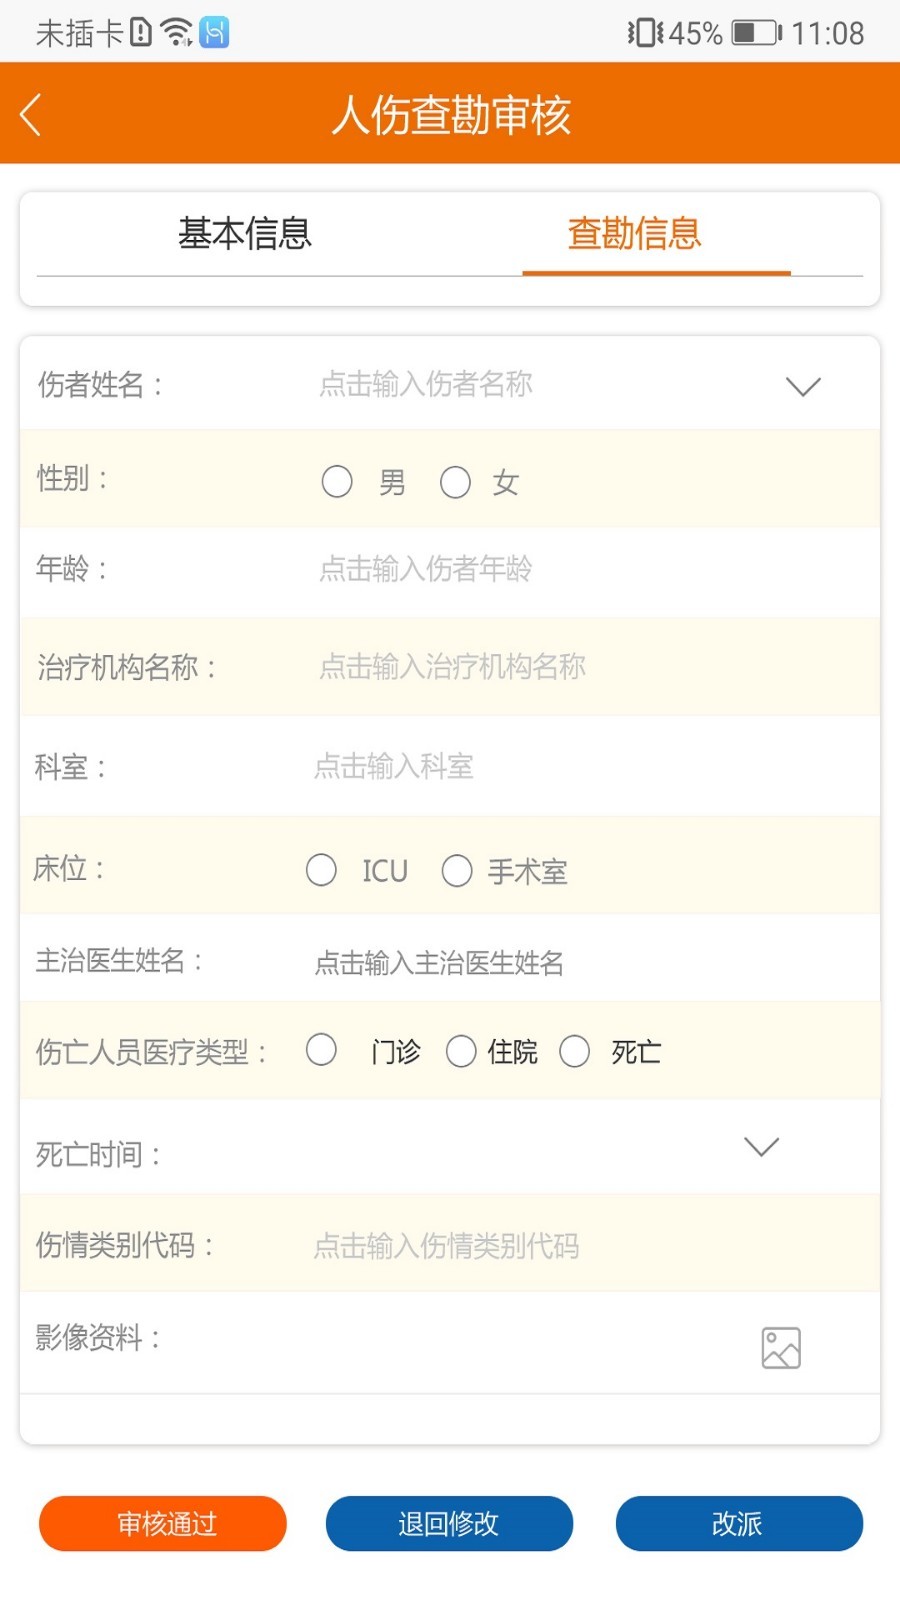This screenshot has height=1600, width=900.
Task: Expand the 死亡时间 dropdown chevron
Action: click(761, 1146)
